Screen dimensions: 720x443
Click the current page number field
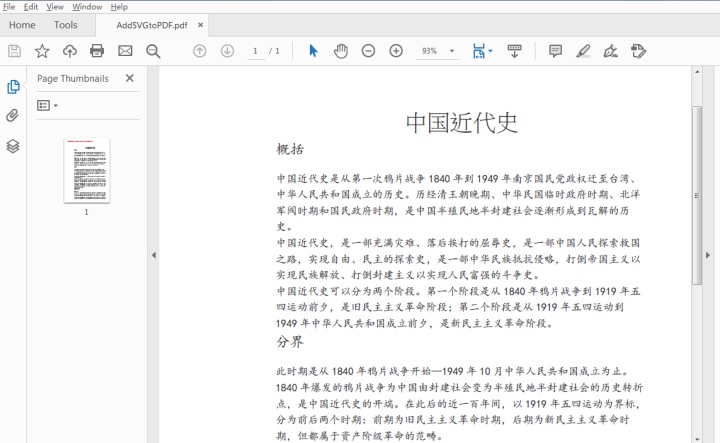tap(255, 51)
